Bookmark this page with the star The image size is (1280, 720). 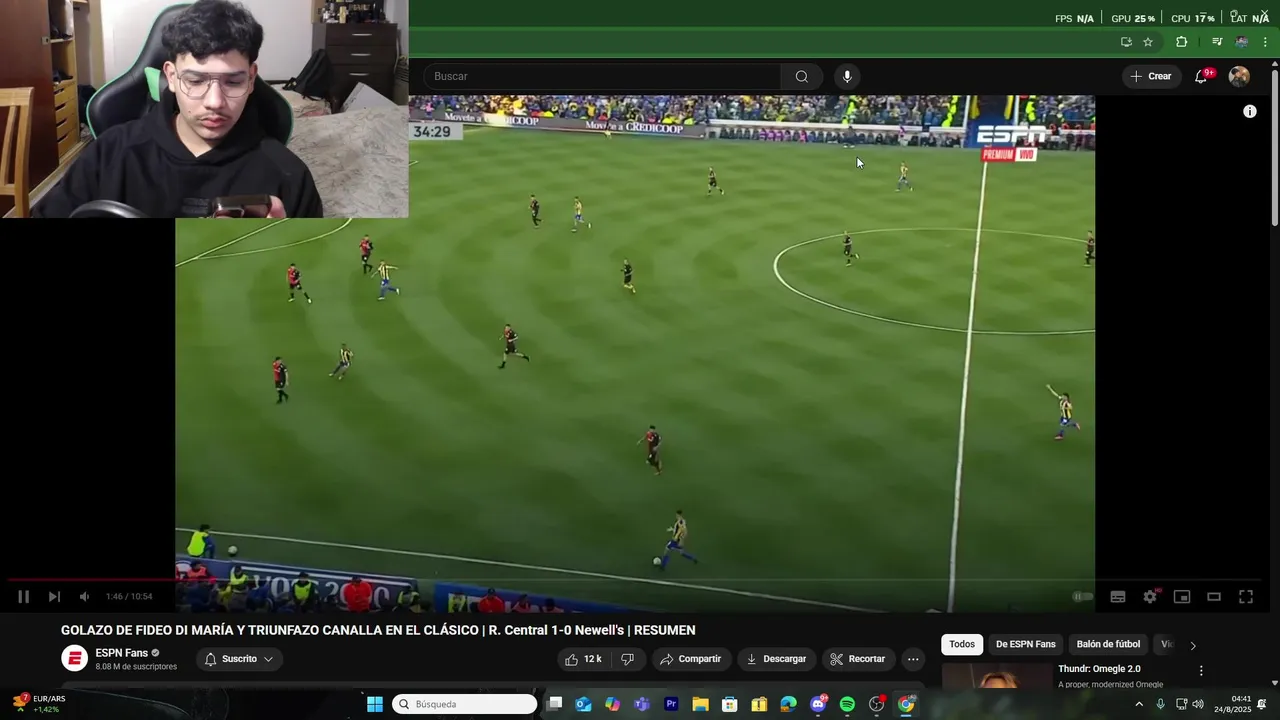tap(1148, 42)
